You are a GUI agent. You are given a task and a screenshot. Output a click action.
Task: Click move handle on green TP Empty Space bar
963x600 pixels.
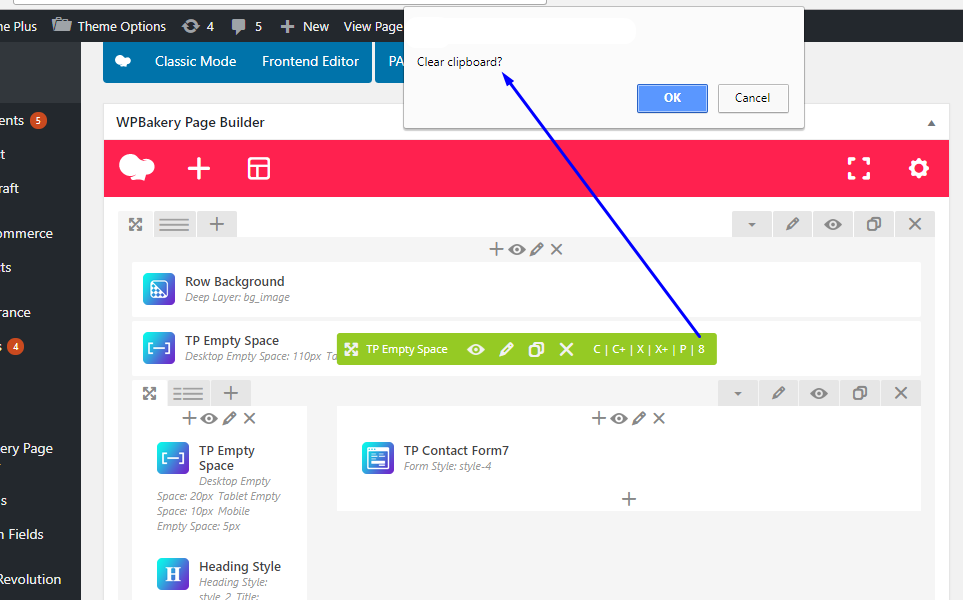coord(351,349)
